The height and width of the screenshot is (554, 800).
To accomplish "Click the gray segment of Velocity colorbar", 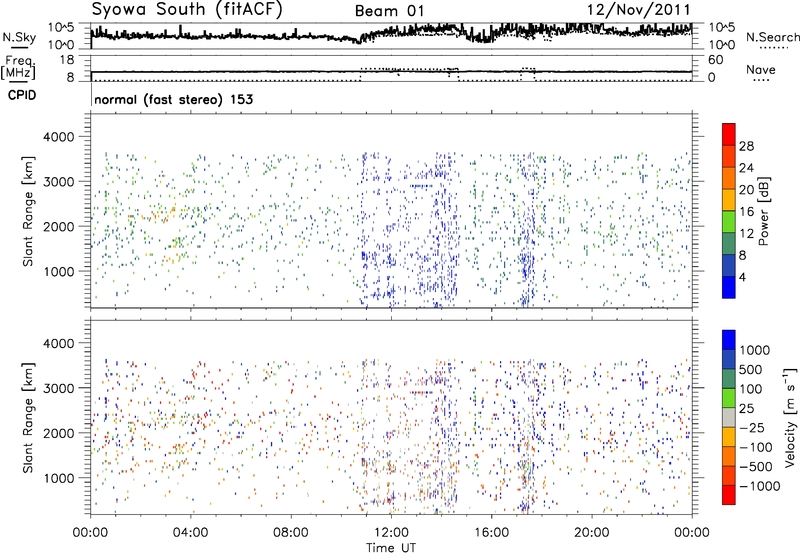I will [x=729, y=417].
